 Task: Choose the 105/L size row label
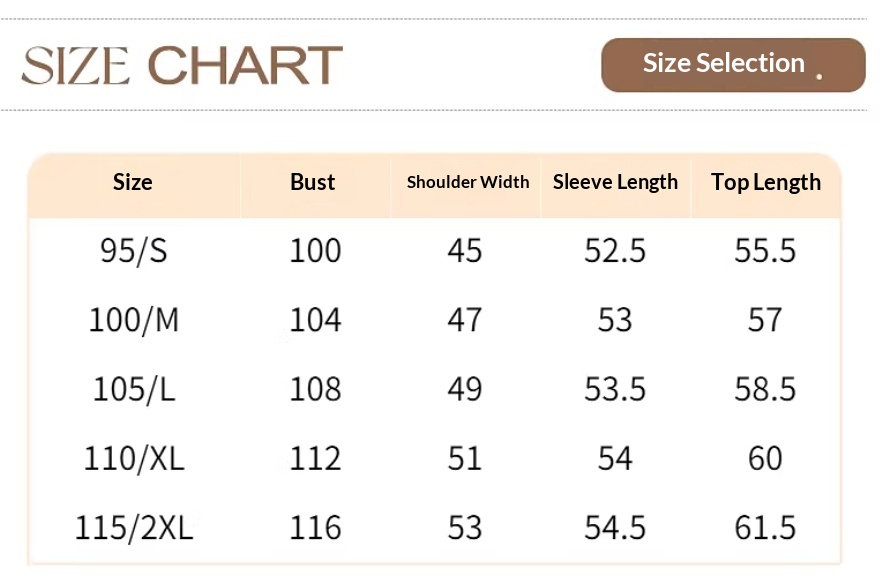click(x=134, y=389)
